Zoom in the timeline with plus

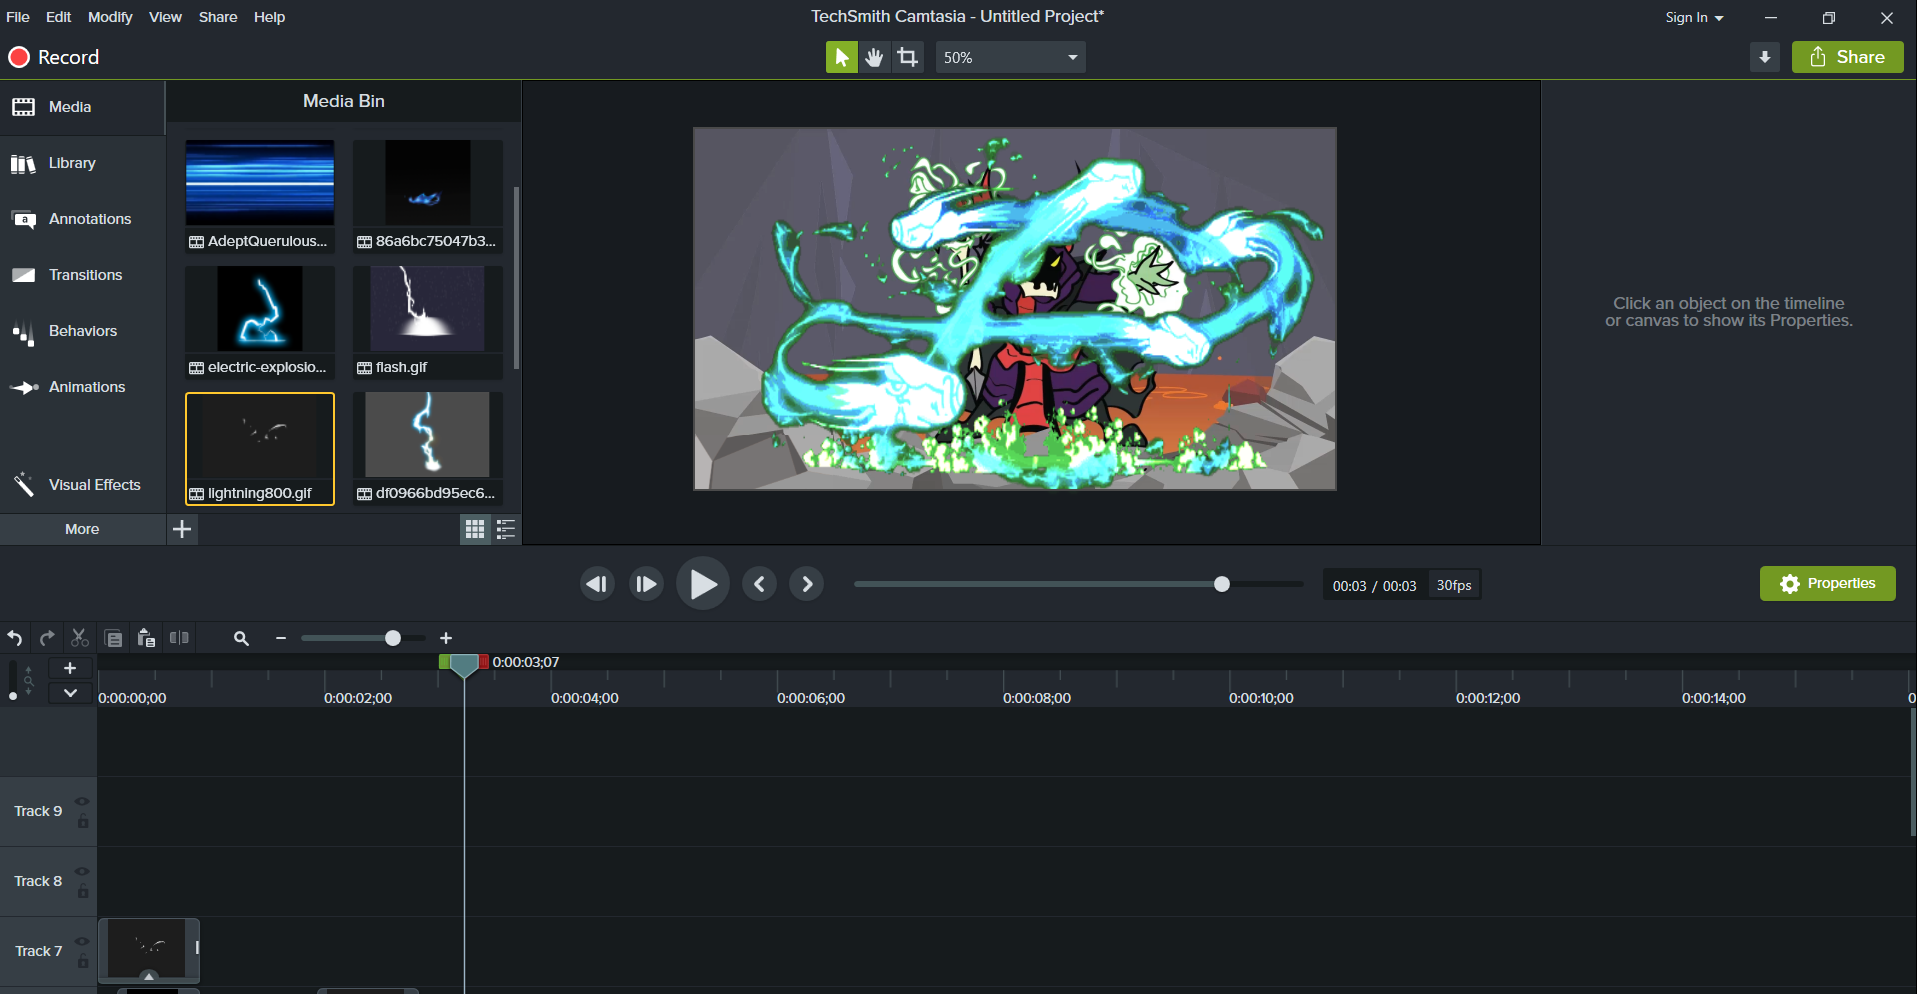tap(446, 638)
